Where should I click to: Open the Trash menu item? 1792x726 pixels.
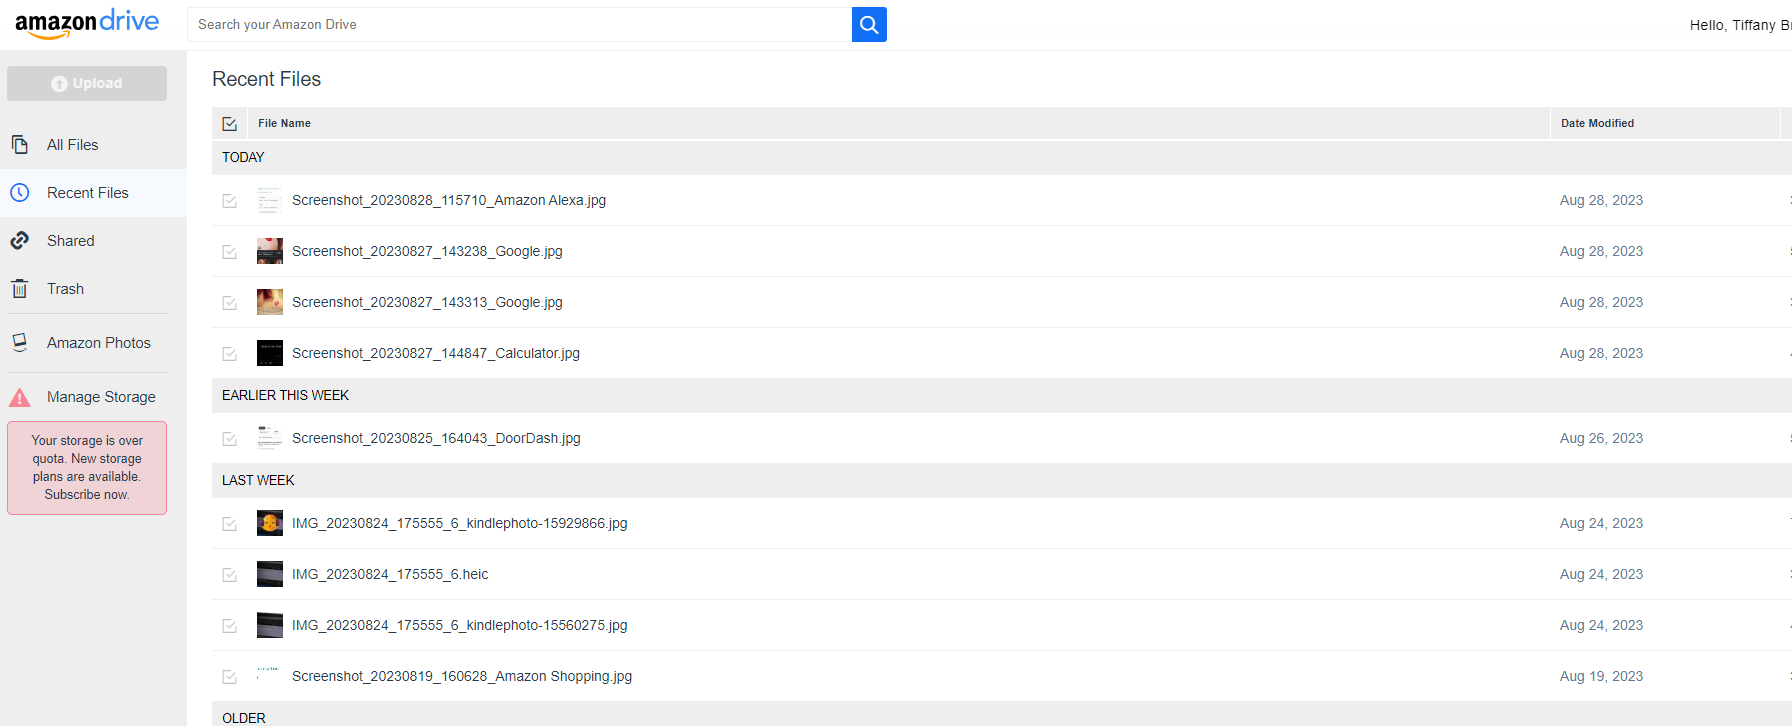point(65,289)
